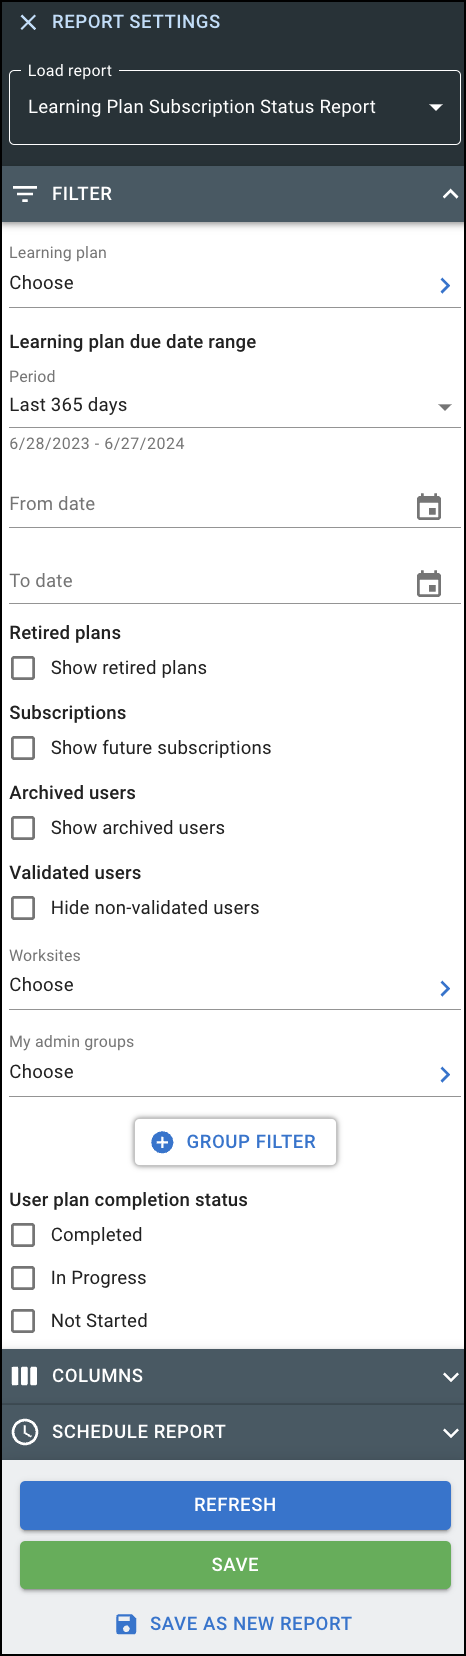The image size is (466, 1656).
Task: Click the My admin groups arrow icon
Action: pyautogui.click(x=445, y=1074)
